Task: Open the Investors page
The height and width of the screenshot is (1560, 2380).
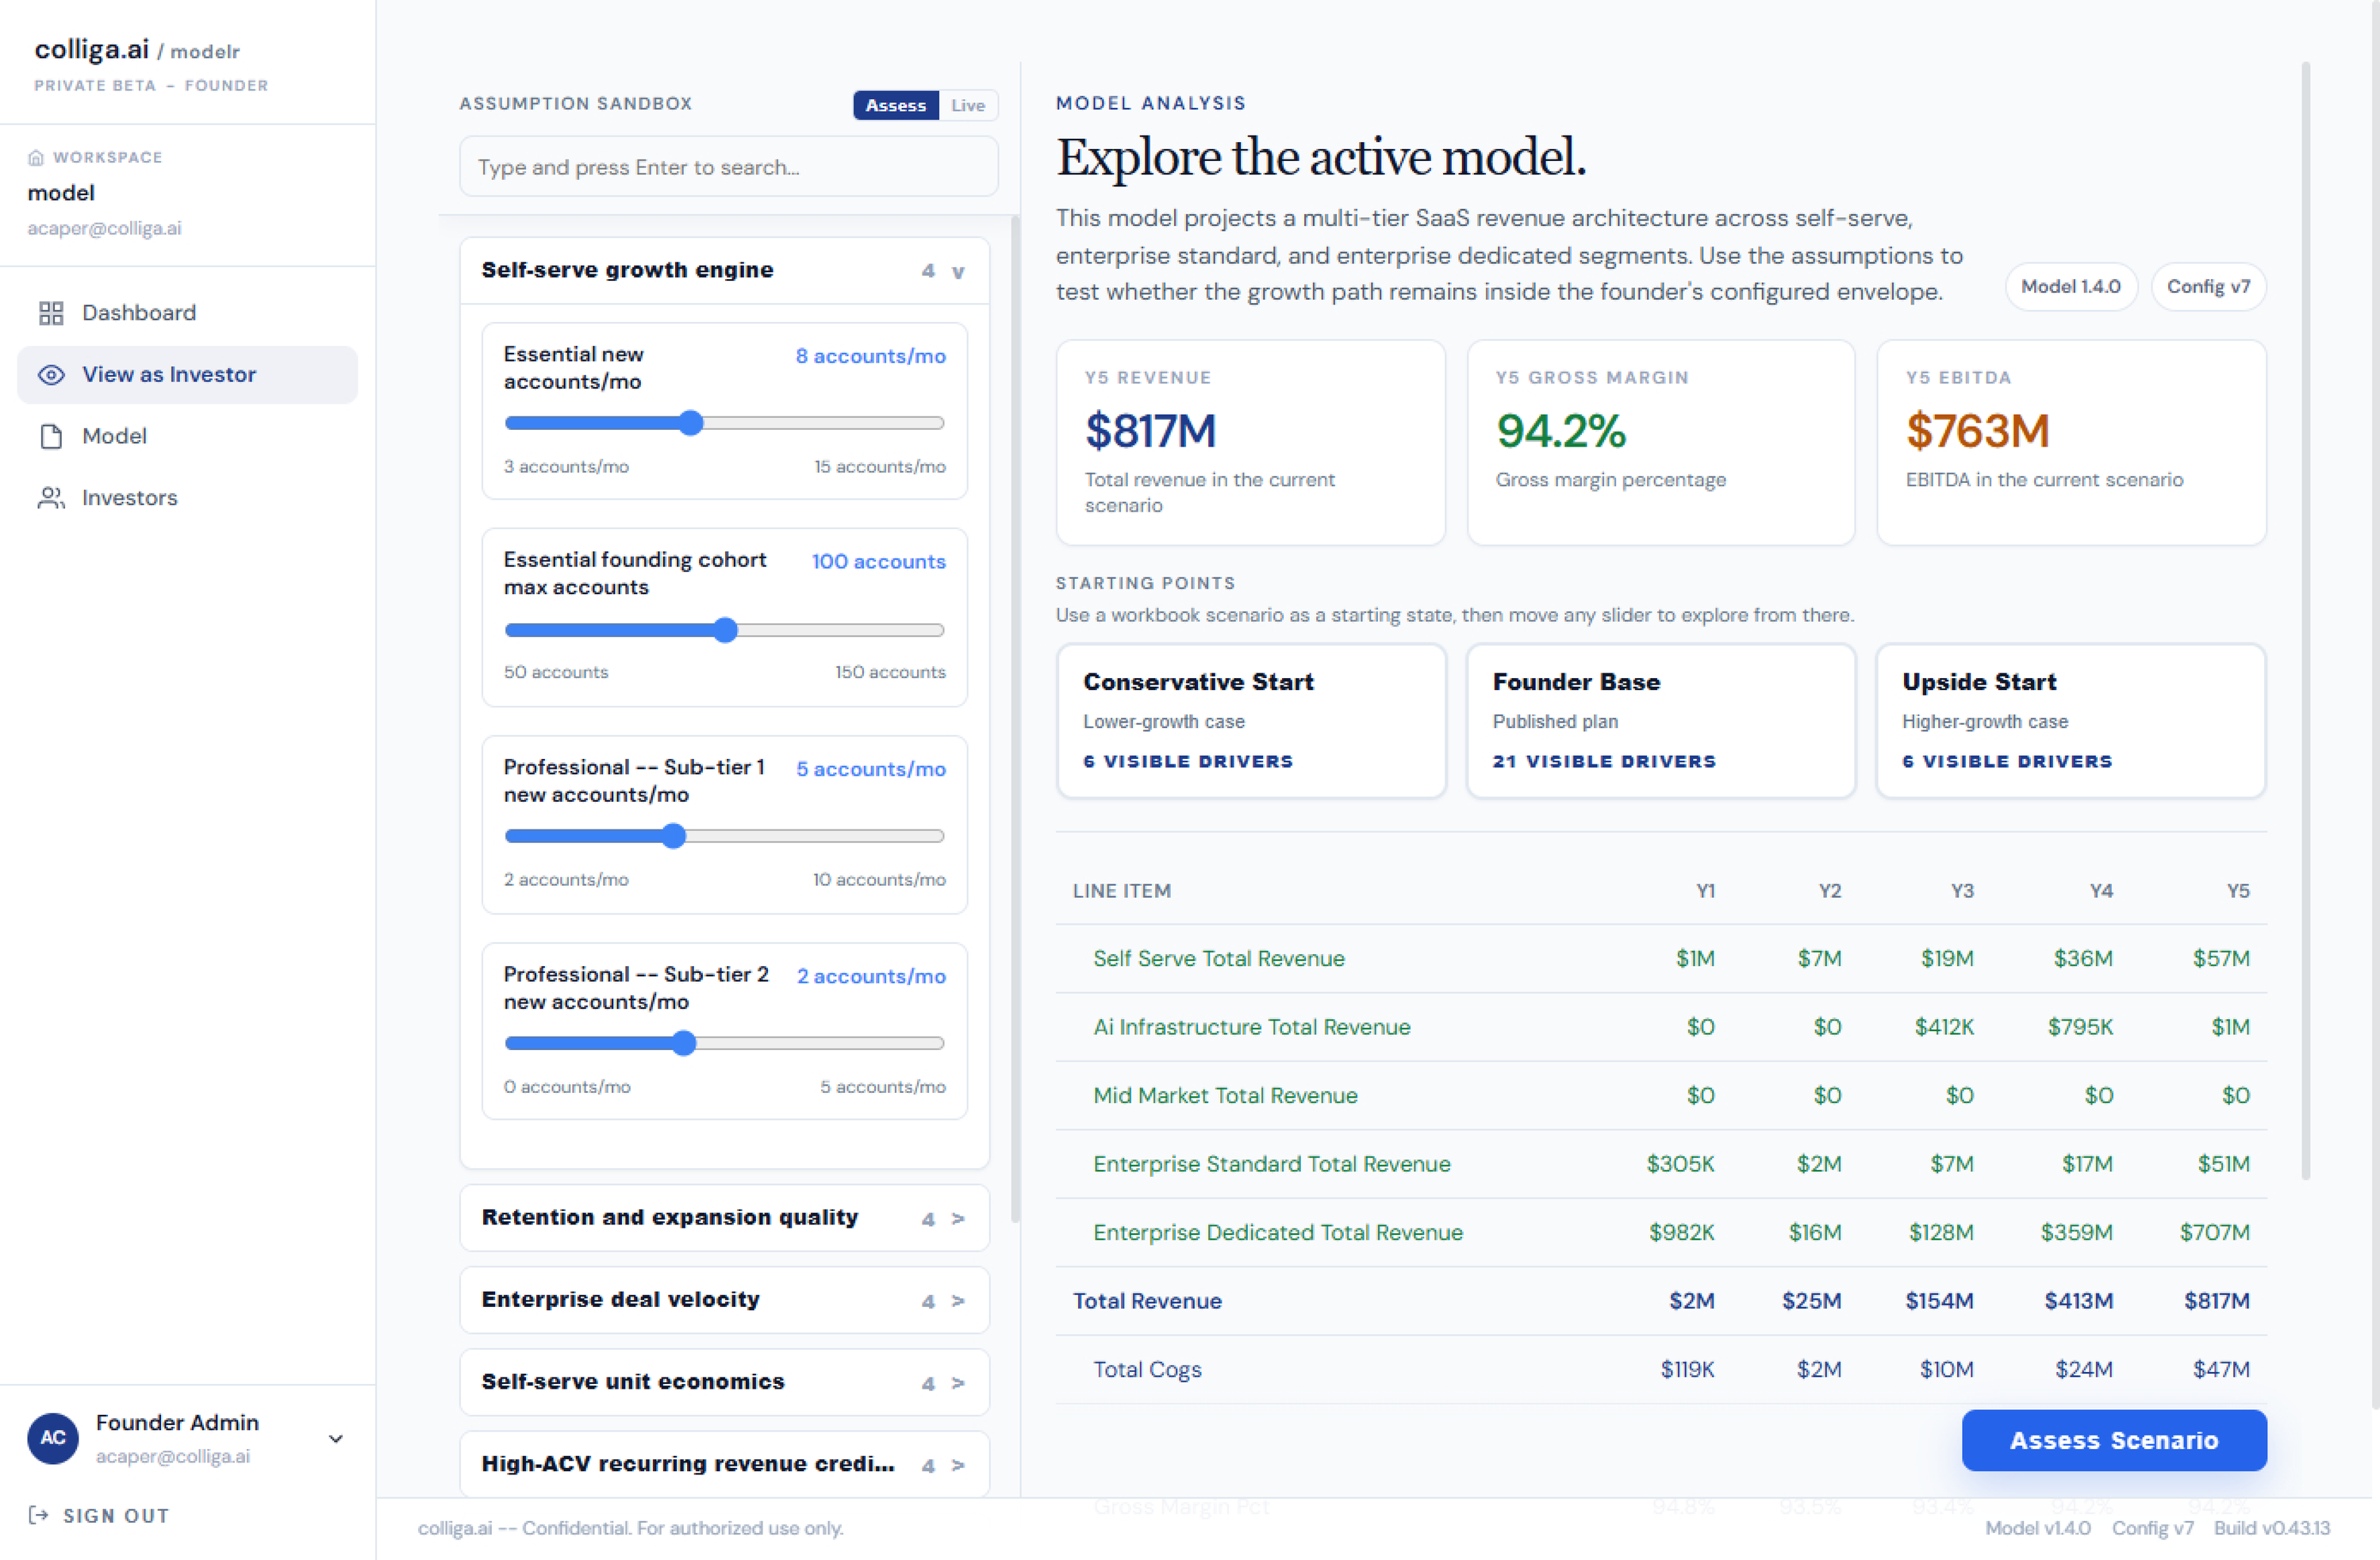Action: point(187,498)
